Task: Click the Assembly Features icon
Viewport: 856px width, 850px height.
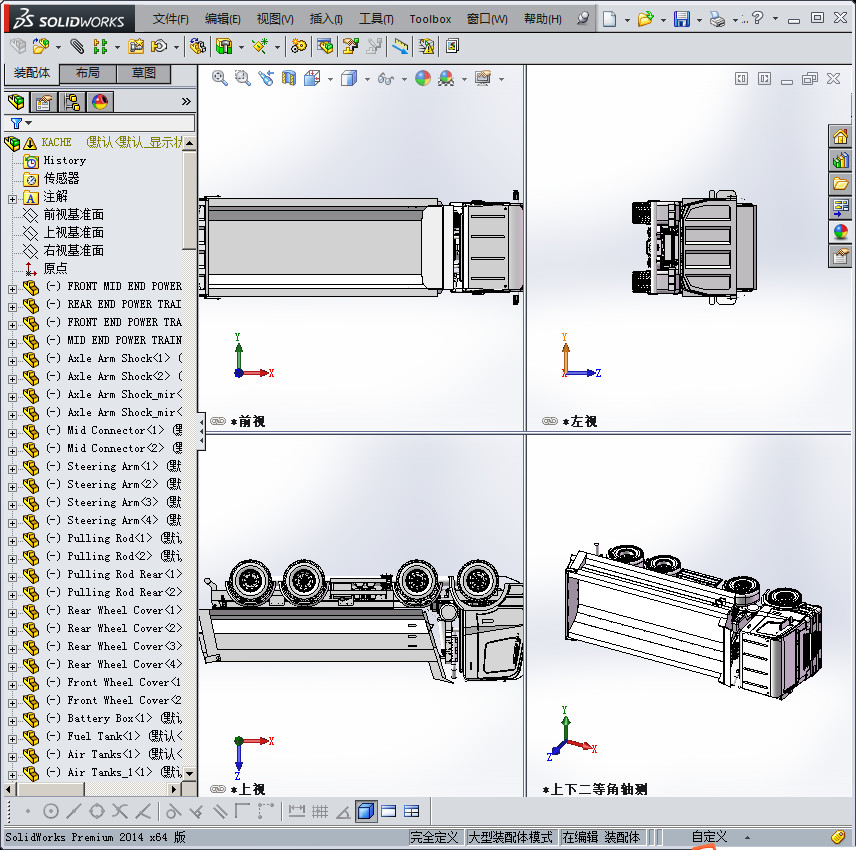Action: (x=224, y=46)
